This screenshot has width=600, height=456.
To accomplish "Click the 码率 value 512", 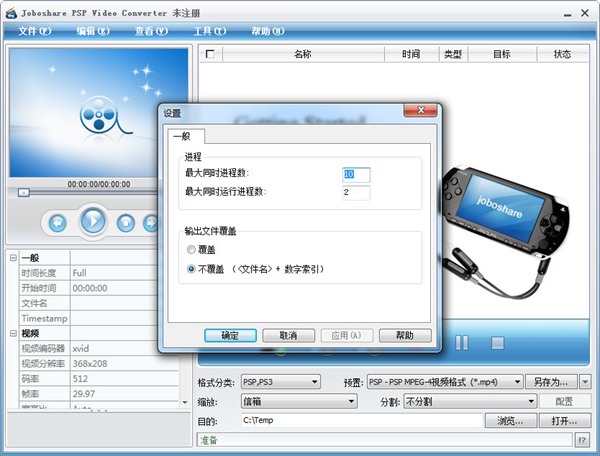I will click(80, 379).
